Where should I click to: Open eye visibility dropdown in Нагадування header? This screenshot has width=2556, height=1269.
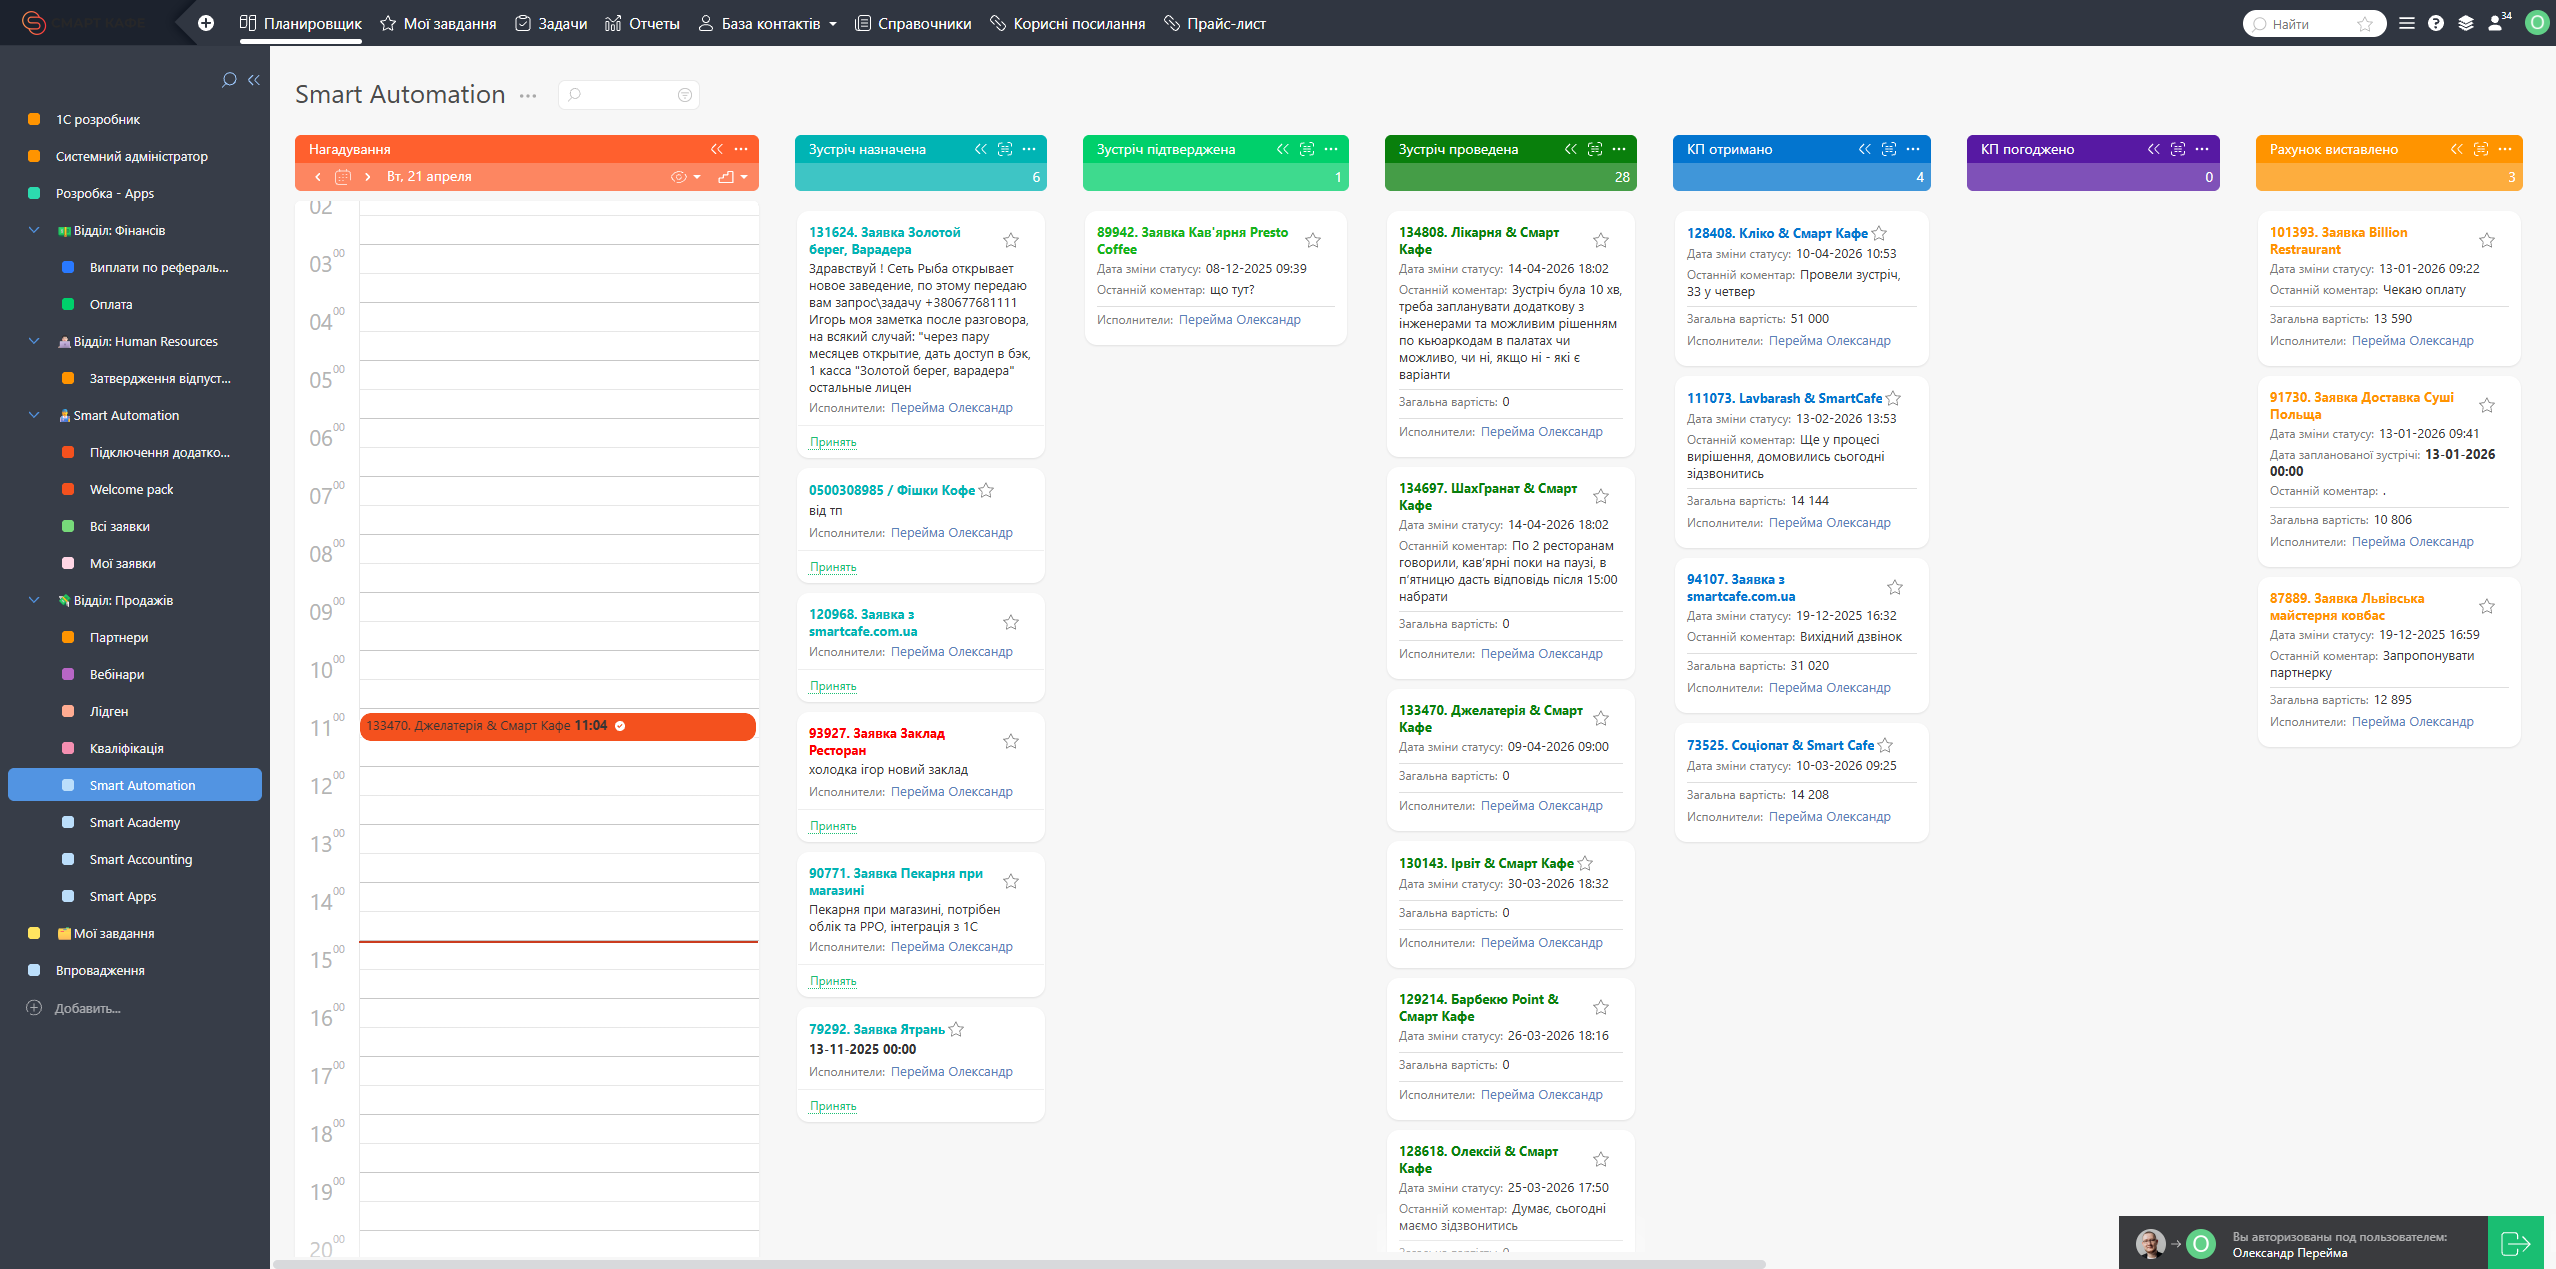tap(685, 177)
